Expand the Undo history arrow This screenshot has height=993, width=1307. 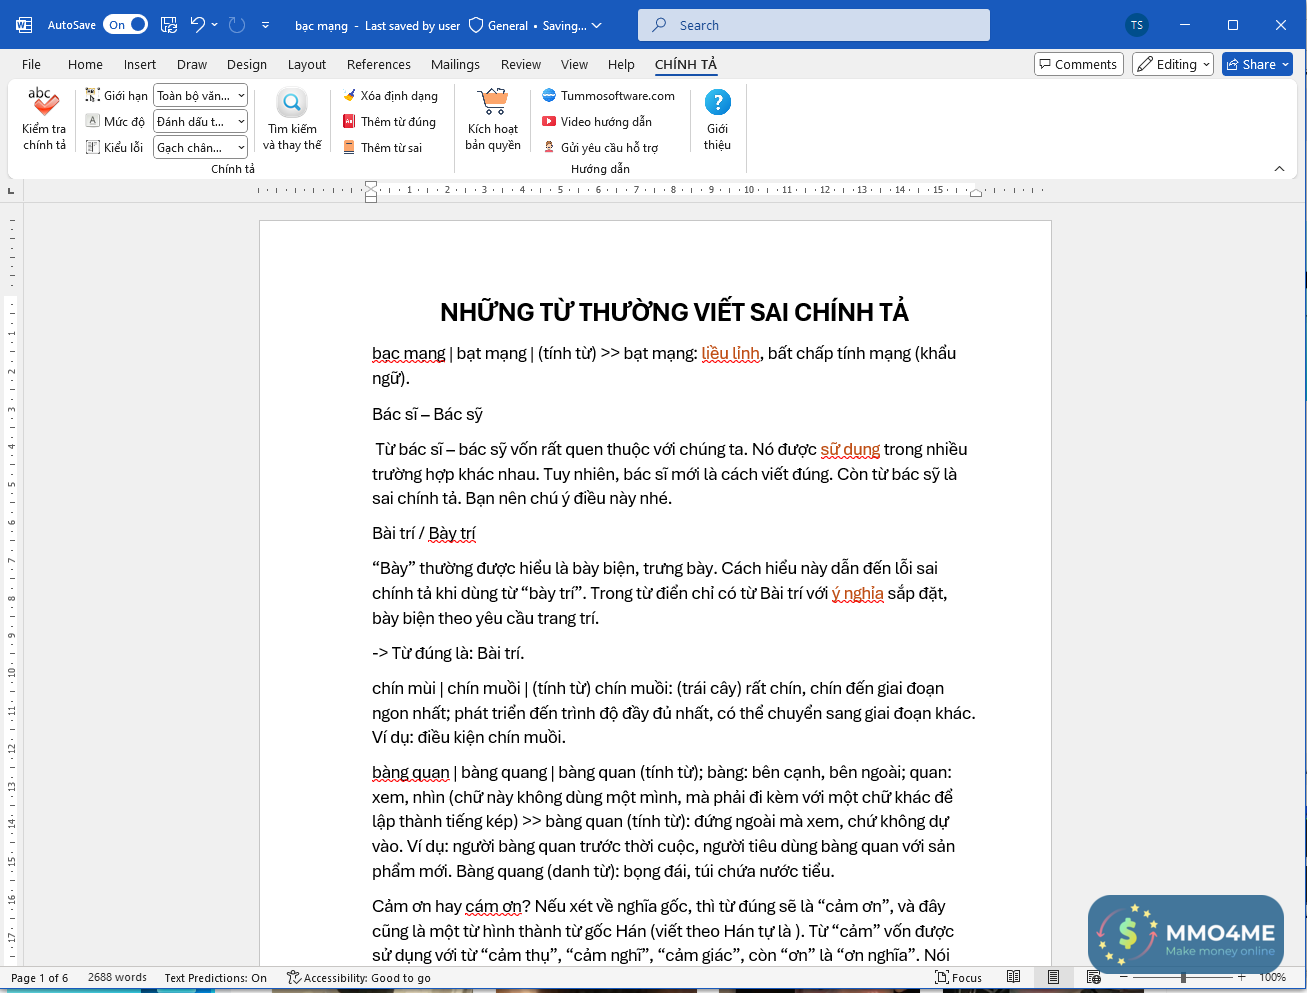[215, 25]
